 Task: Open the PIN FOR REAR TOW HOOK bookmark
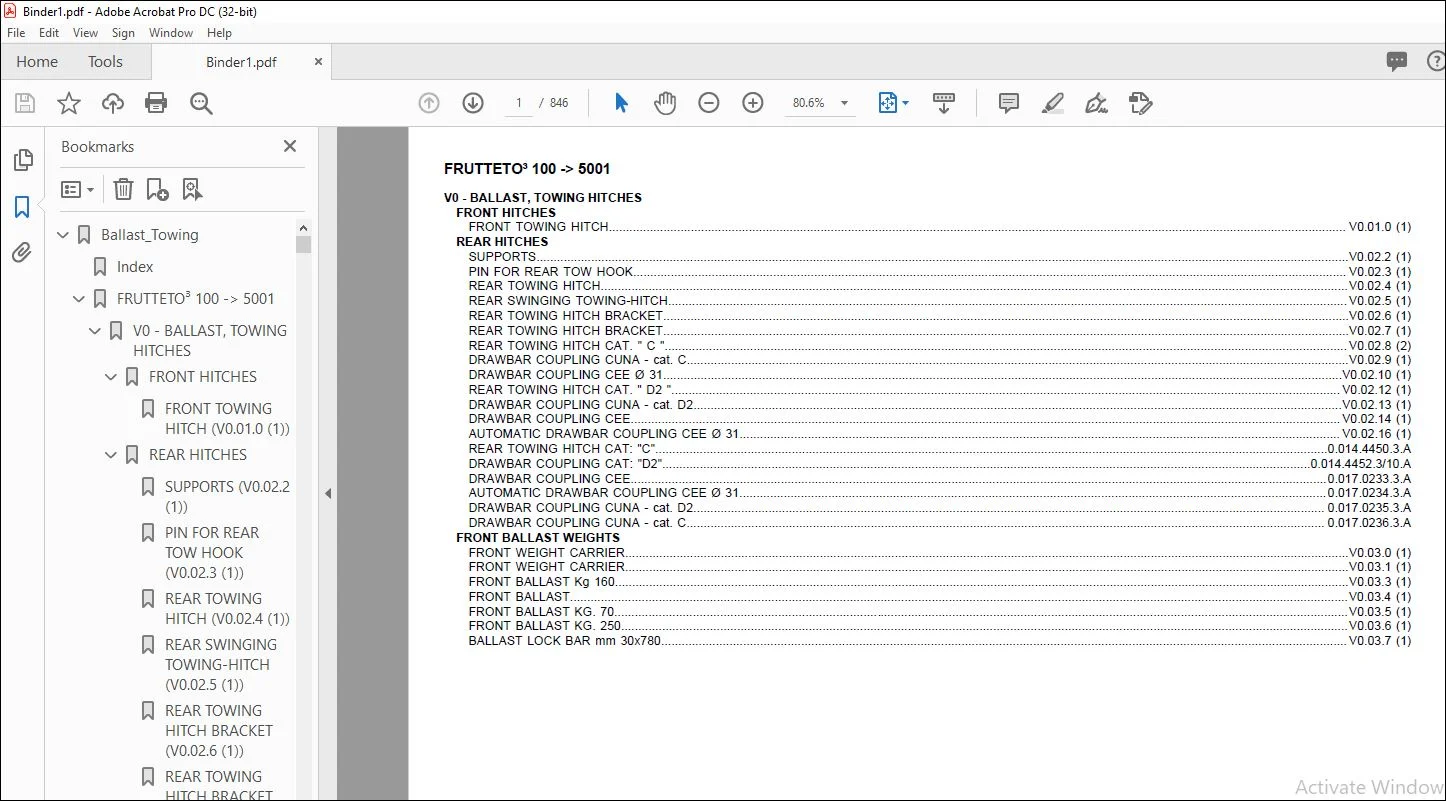point(212,553)
